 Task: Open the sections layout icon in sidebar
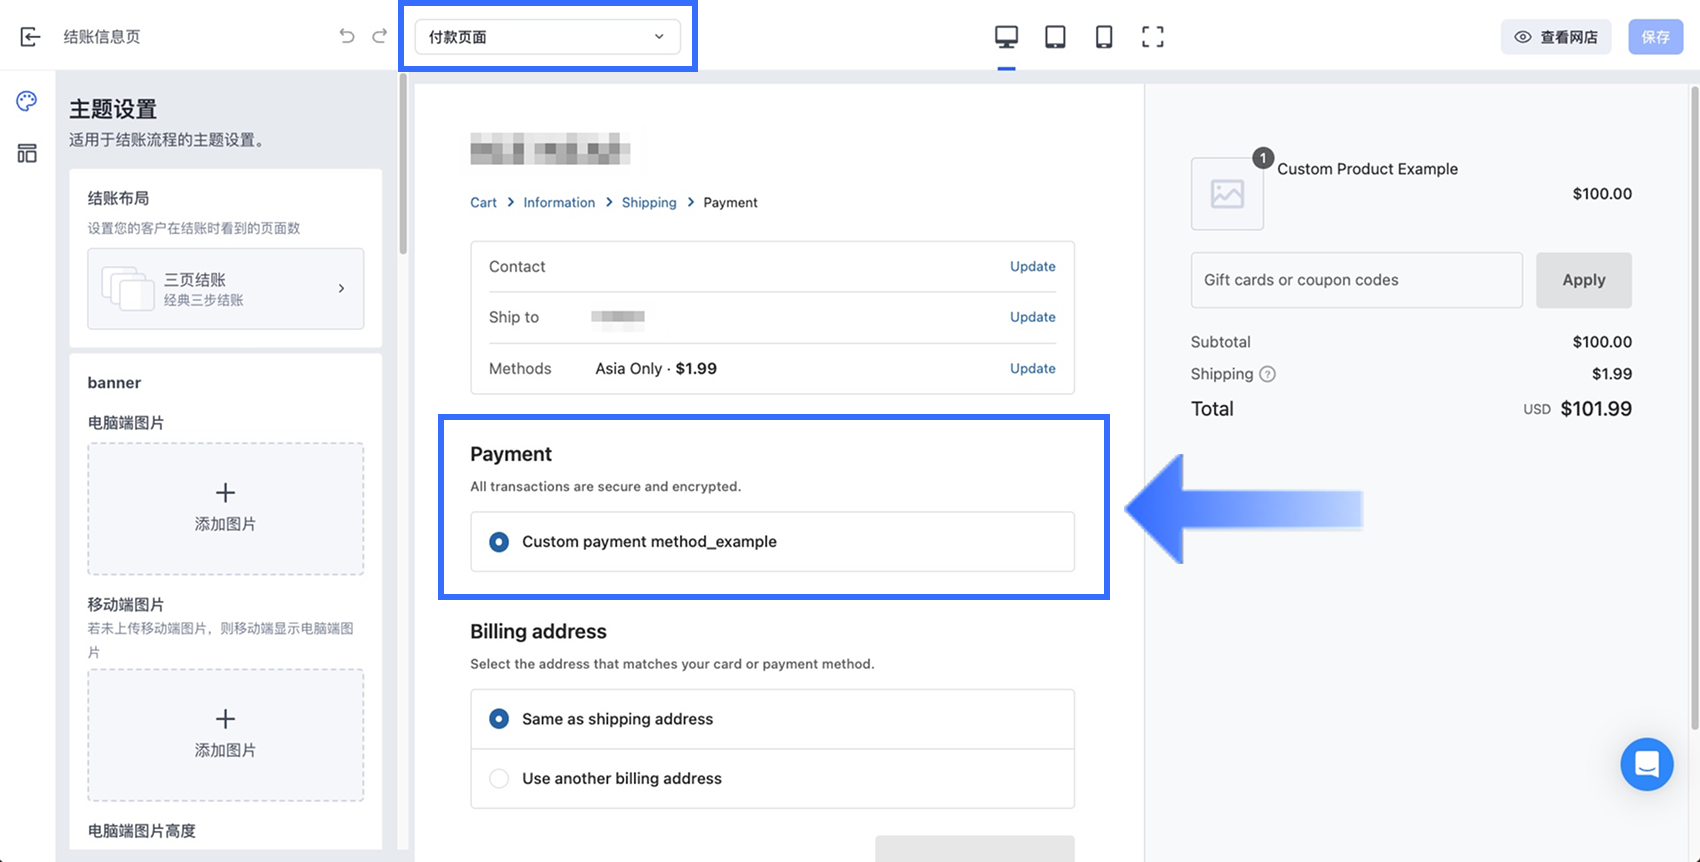tap(27, 153)
